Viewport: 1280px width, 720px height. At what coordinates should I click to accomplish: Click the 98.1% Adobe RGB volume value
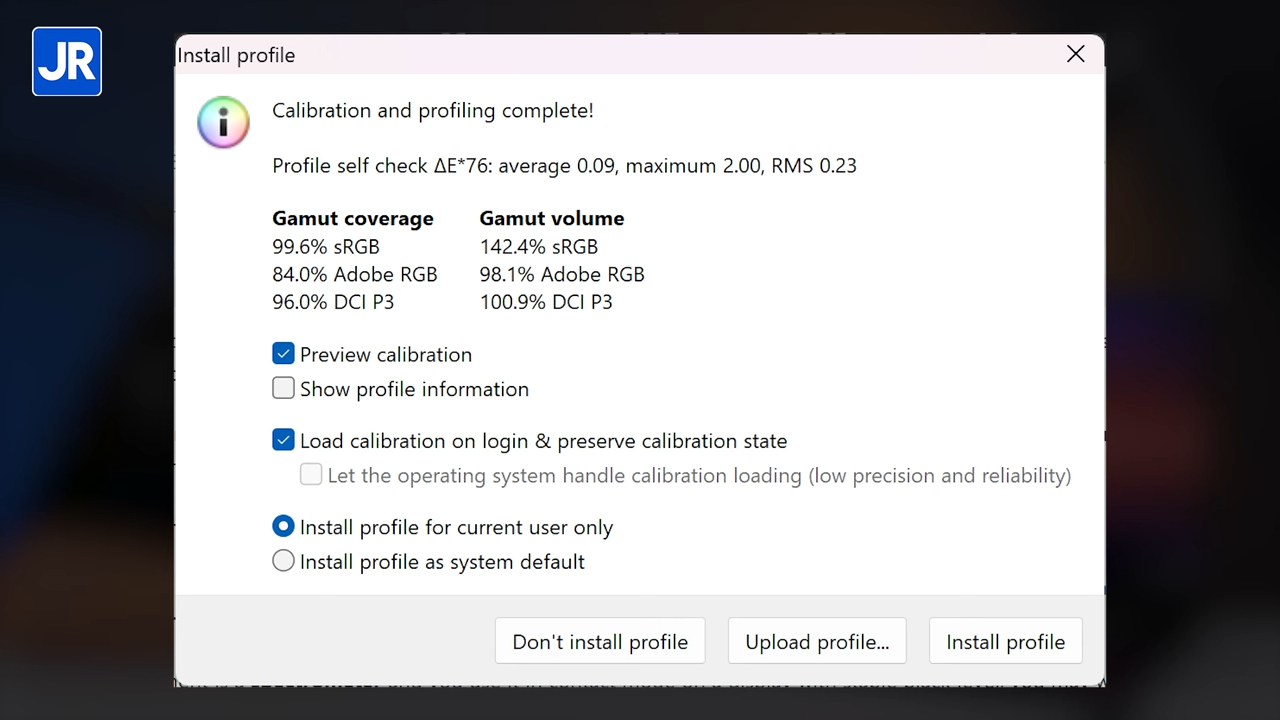click(x=562, y=274)
